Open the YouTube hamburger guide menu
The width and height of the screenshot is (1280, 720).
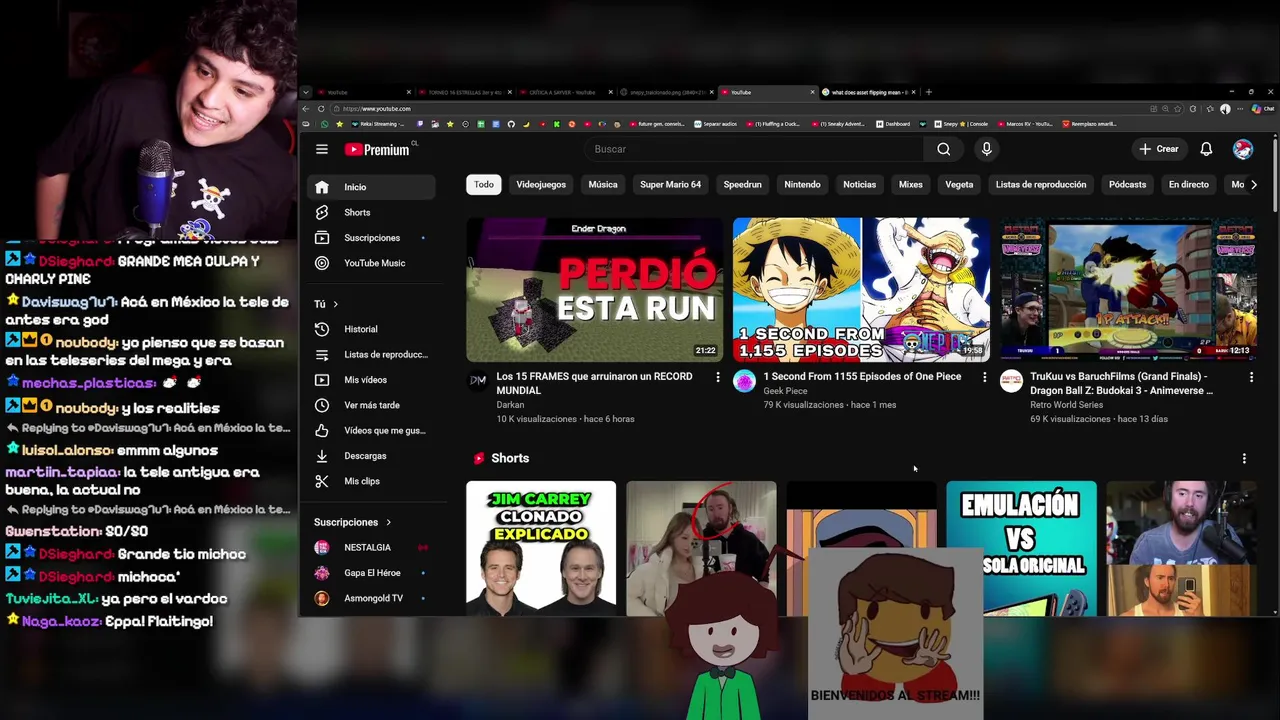pos(322,149)
